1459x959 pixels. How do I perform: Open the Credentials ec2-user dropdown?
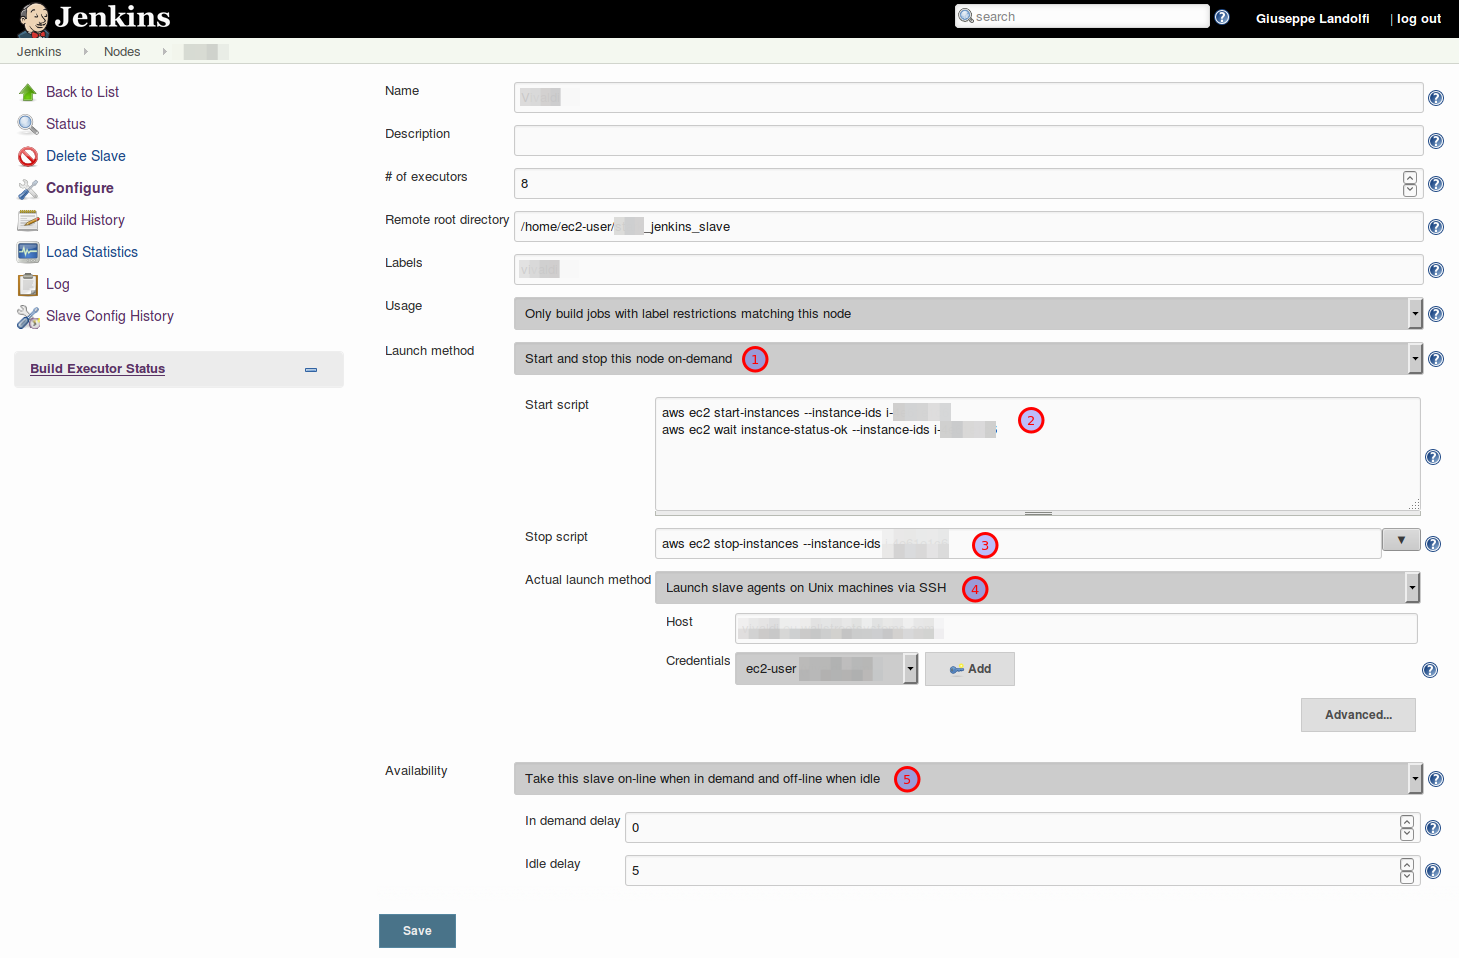[x=826, y=669]
